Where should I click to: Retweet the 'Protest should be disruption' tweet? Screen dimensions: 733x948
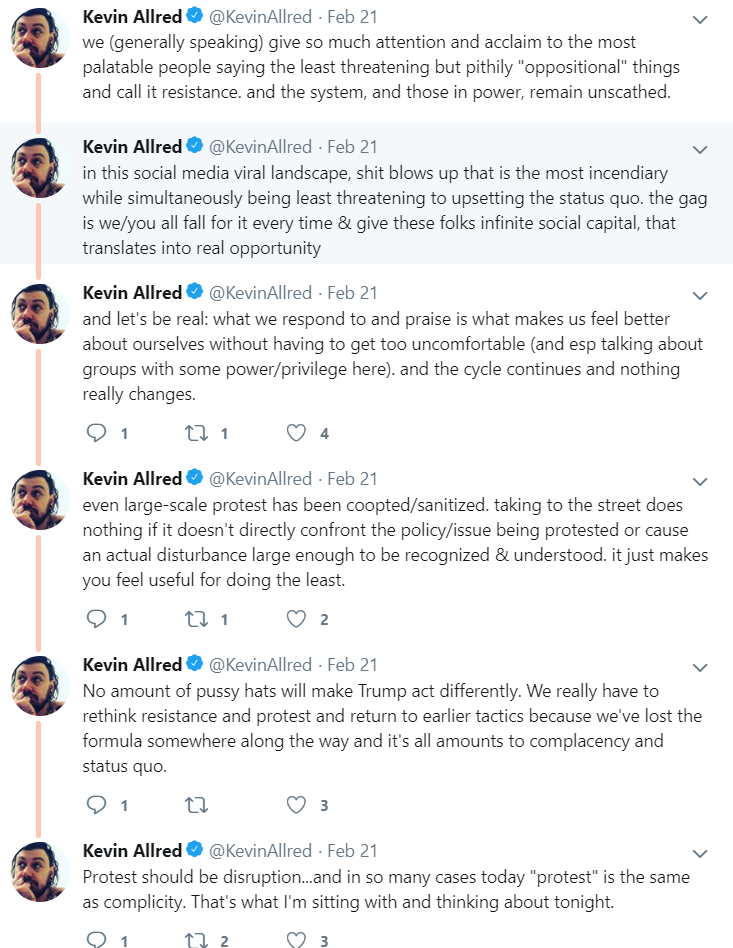click(x=197, y=940)
